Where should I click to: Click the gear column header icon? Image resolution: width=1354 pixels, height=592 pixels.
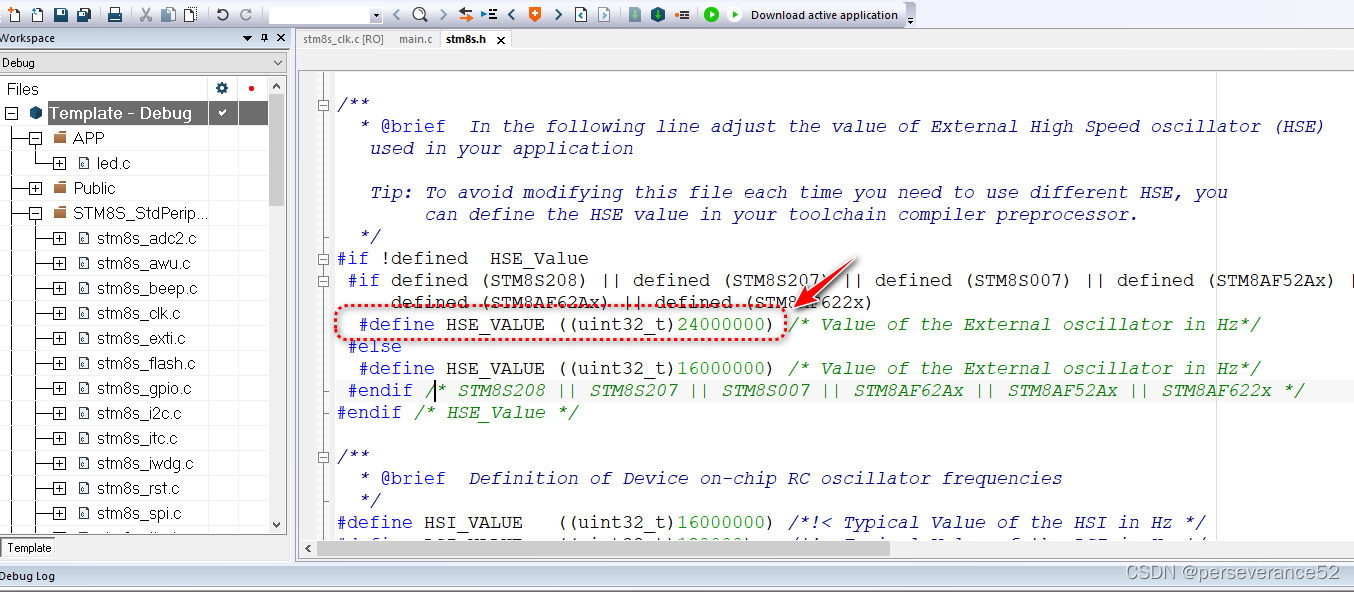pyautogui.click(x=222, y=89)
